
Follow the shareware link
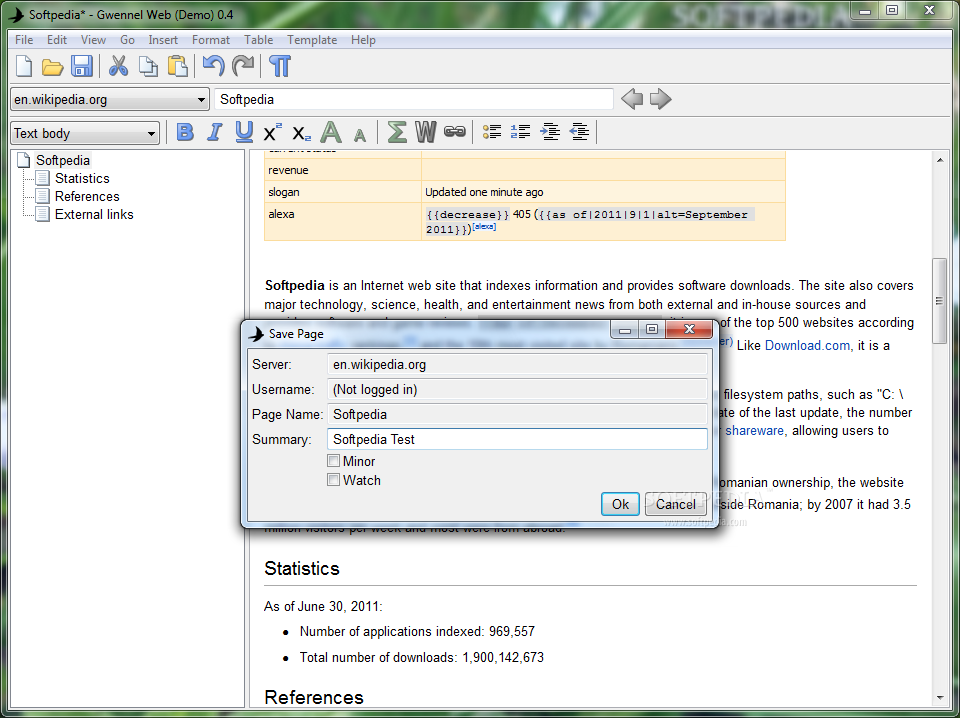(x=754, y=430)
